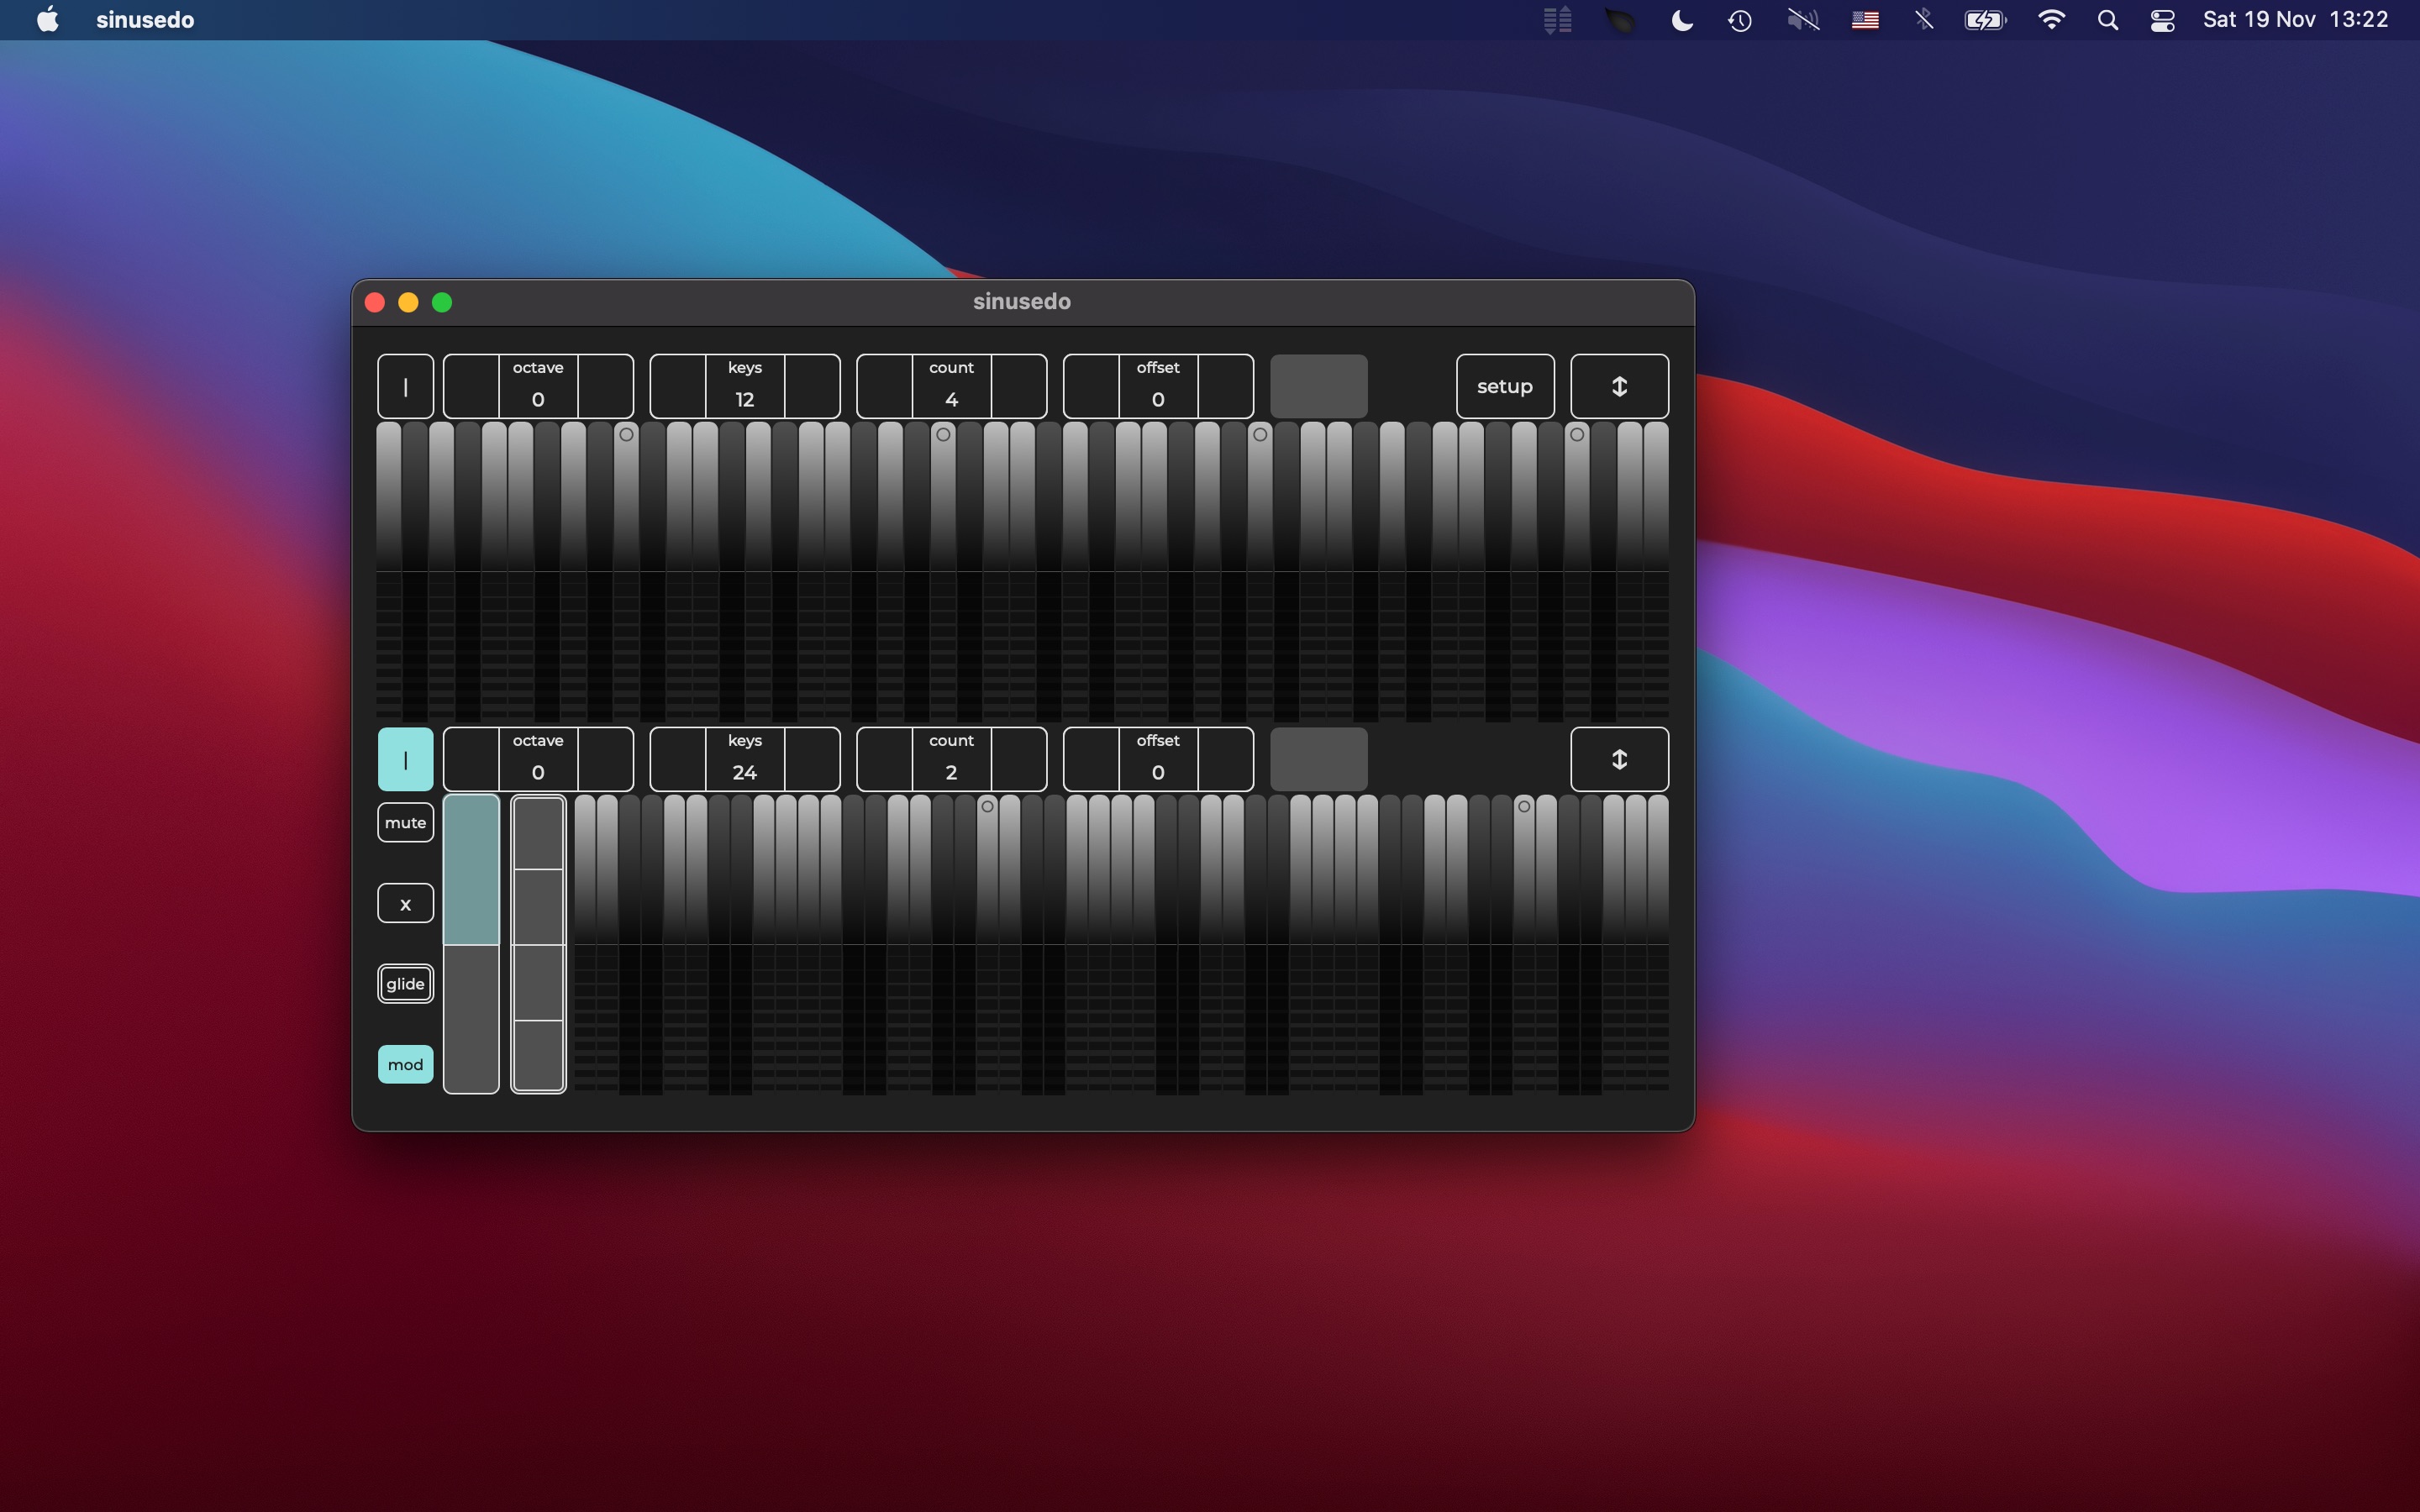Click the gray box in the top row
2420x1512 pixels.
1319,386
